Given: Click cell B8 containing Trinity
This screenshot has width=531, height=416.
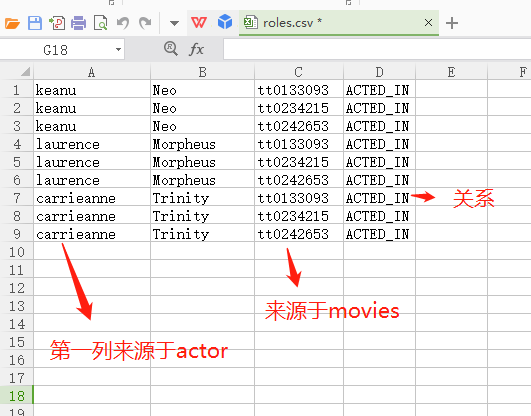Looking at the screenshot, I should [202, 216].
